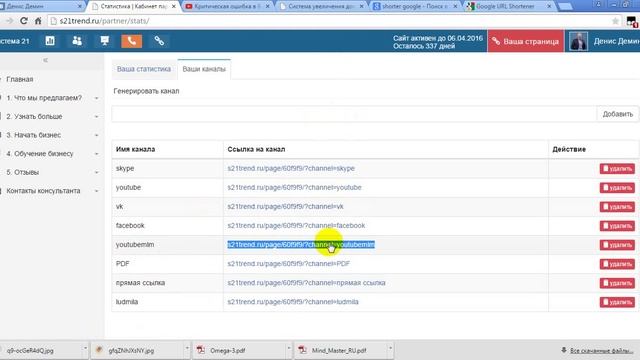Delete the прямая ссылка channel
The image size is (640, 360).
click(617, 283)
